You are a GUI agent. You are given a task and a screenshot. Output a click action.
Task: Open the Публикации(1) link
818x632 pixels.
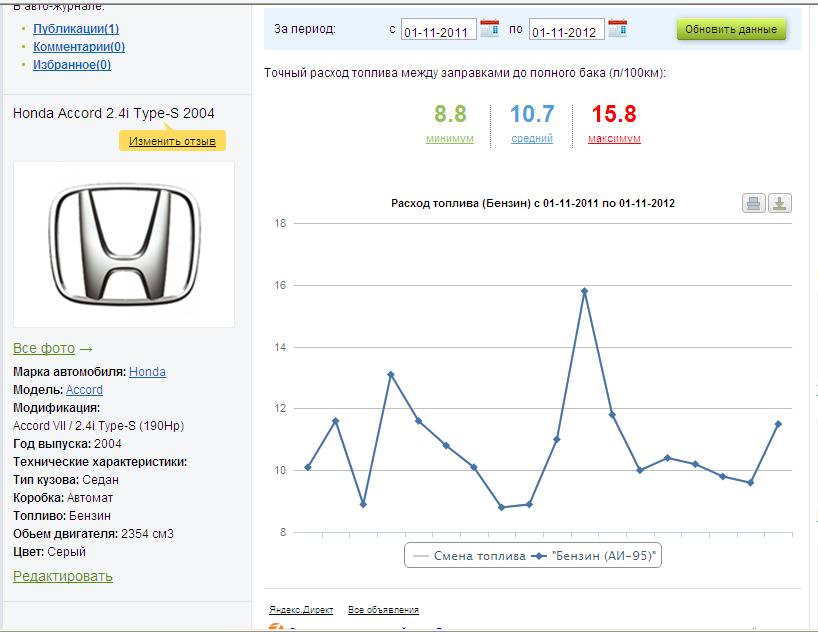76,29
